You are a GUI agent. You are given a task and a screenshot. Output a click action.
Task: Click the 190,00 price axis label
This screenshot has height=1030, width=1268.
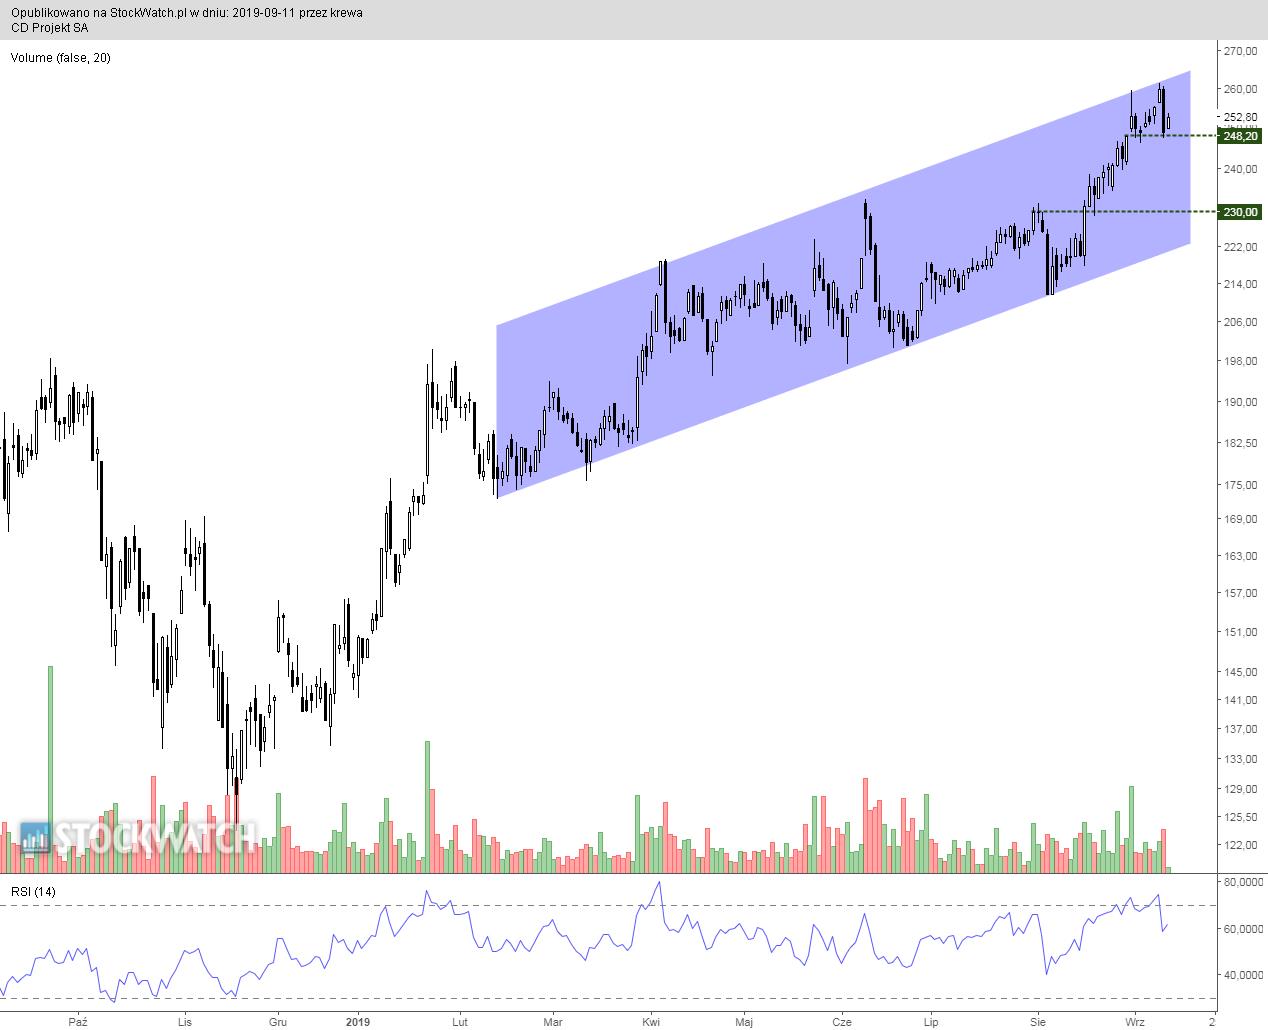click(1242, 402)
